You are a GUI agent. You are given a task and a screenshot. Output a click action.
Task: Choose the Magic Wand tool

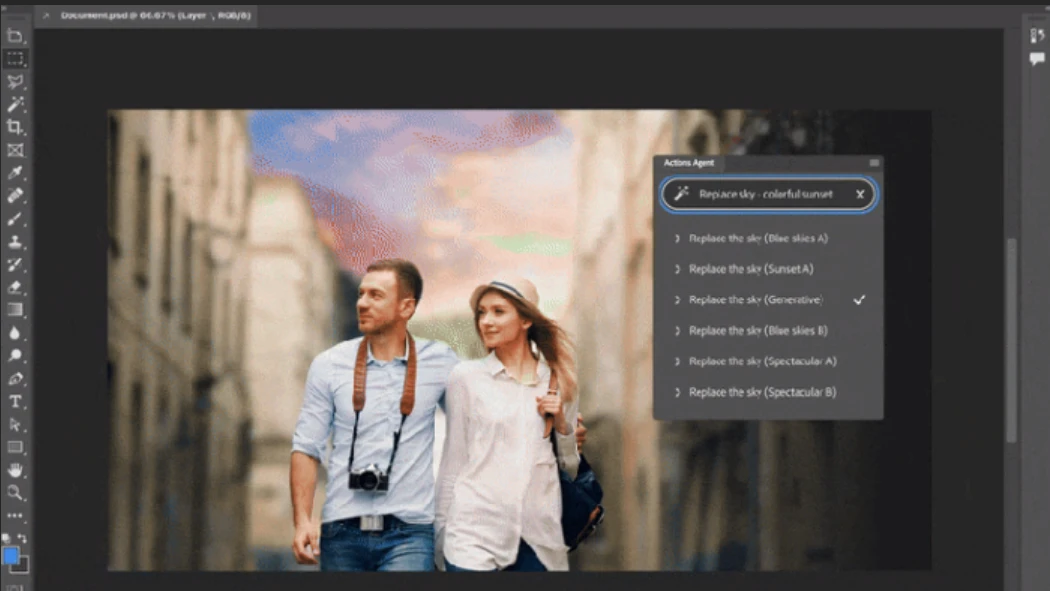pyautogui.click(x=15, y=105)
